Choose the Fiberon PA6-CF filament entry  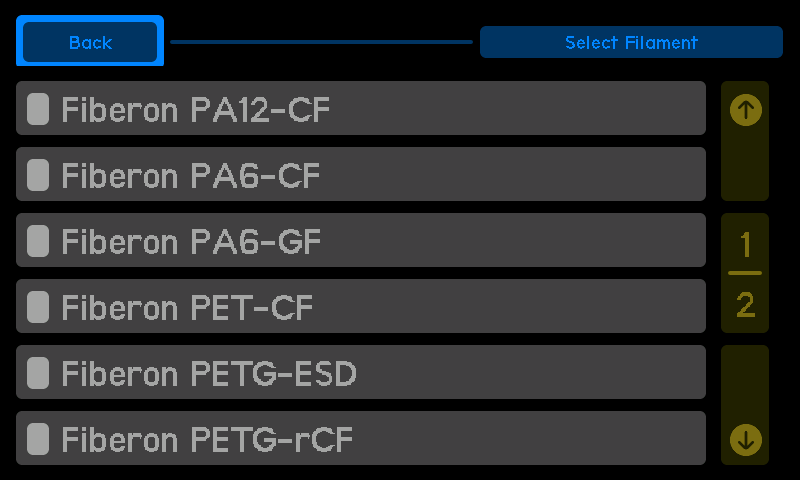tap(361, 174)
